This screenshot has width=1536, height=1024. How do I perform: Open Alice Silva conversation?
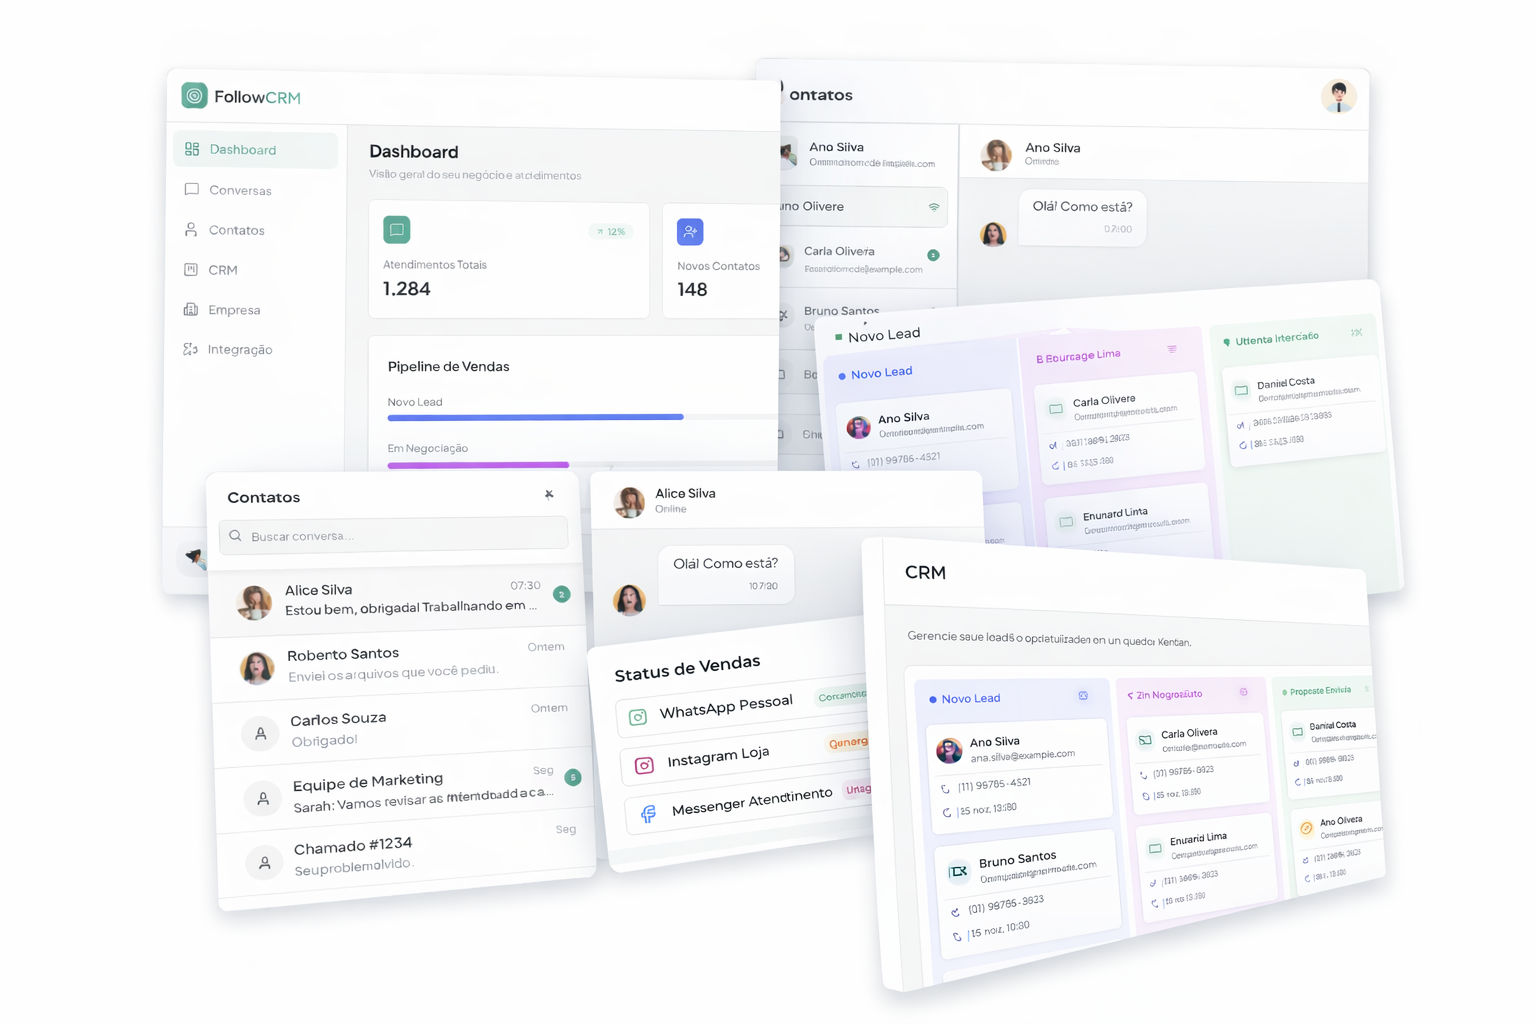(400, 599)
